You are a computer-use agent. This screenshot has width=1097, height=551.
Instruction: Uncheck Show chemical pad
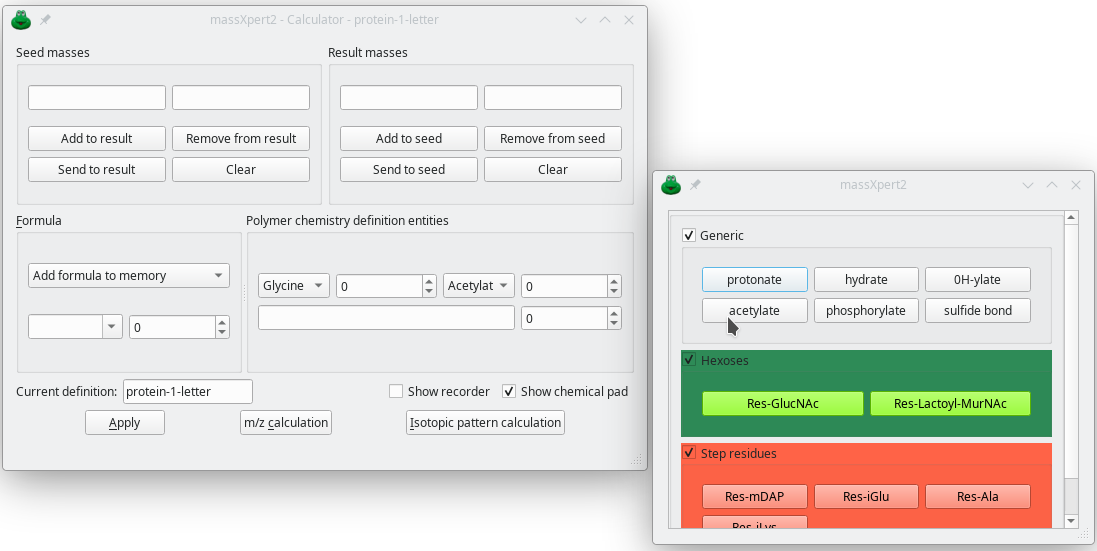tap(509, 392)
